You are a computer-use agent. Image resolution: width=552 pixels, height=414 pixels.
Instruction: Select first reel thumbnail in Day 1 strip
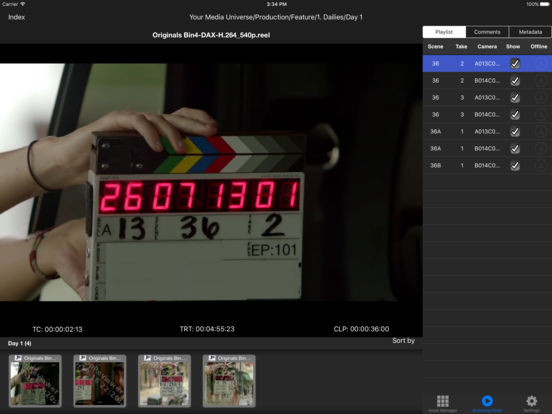[35, 381]
